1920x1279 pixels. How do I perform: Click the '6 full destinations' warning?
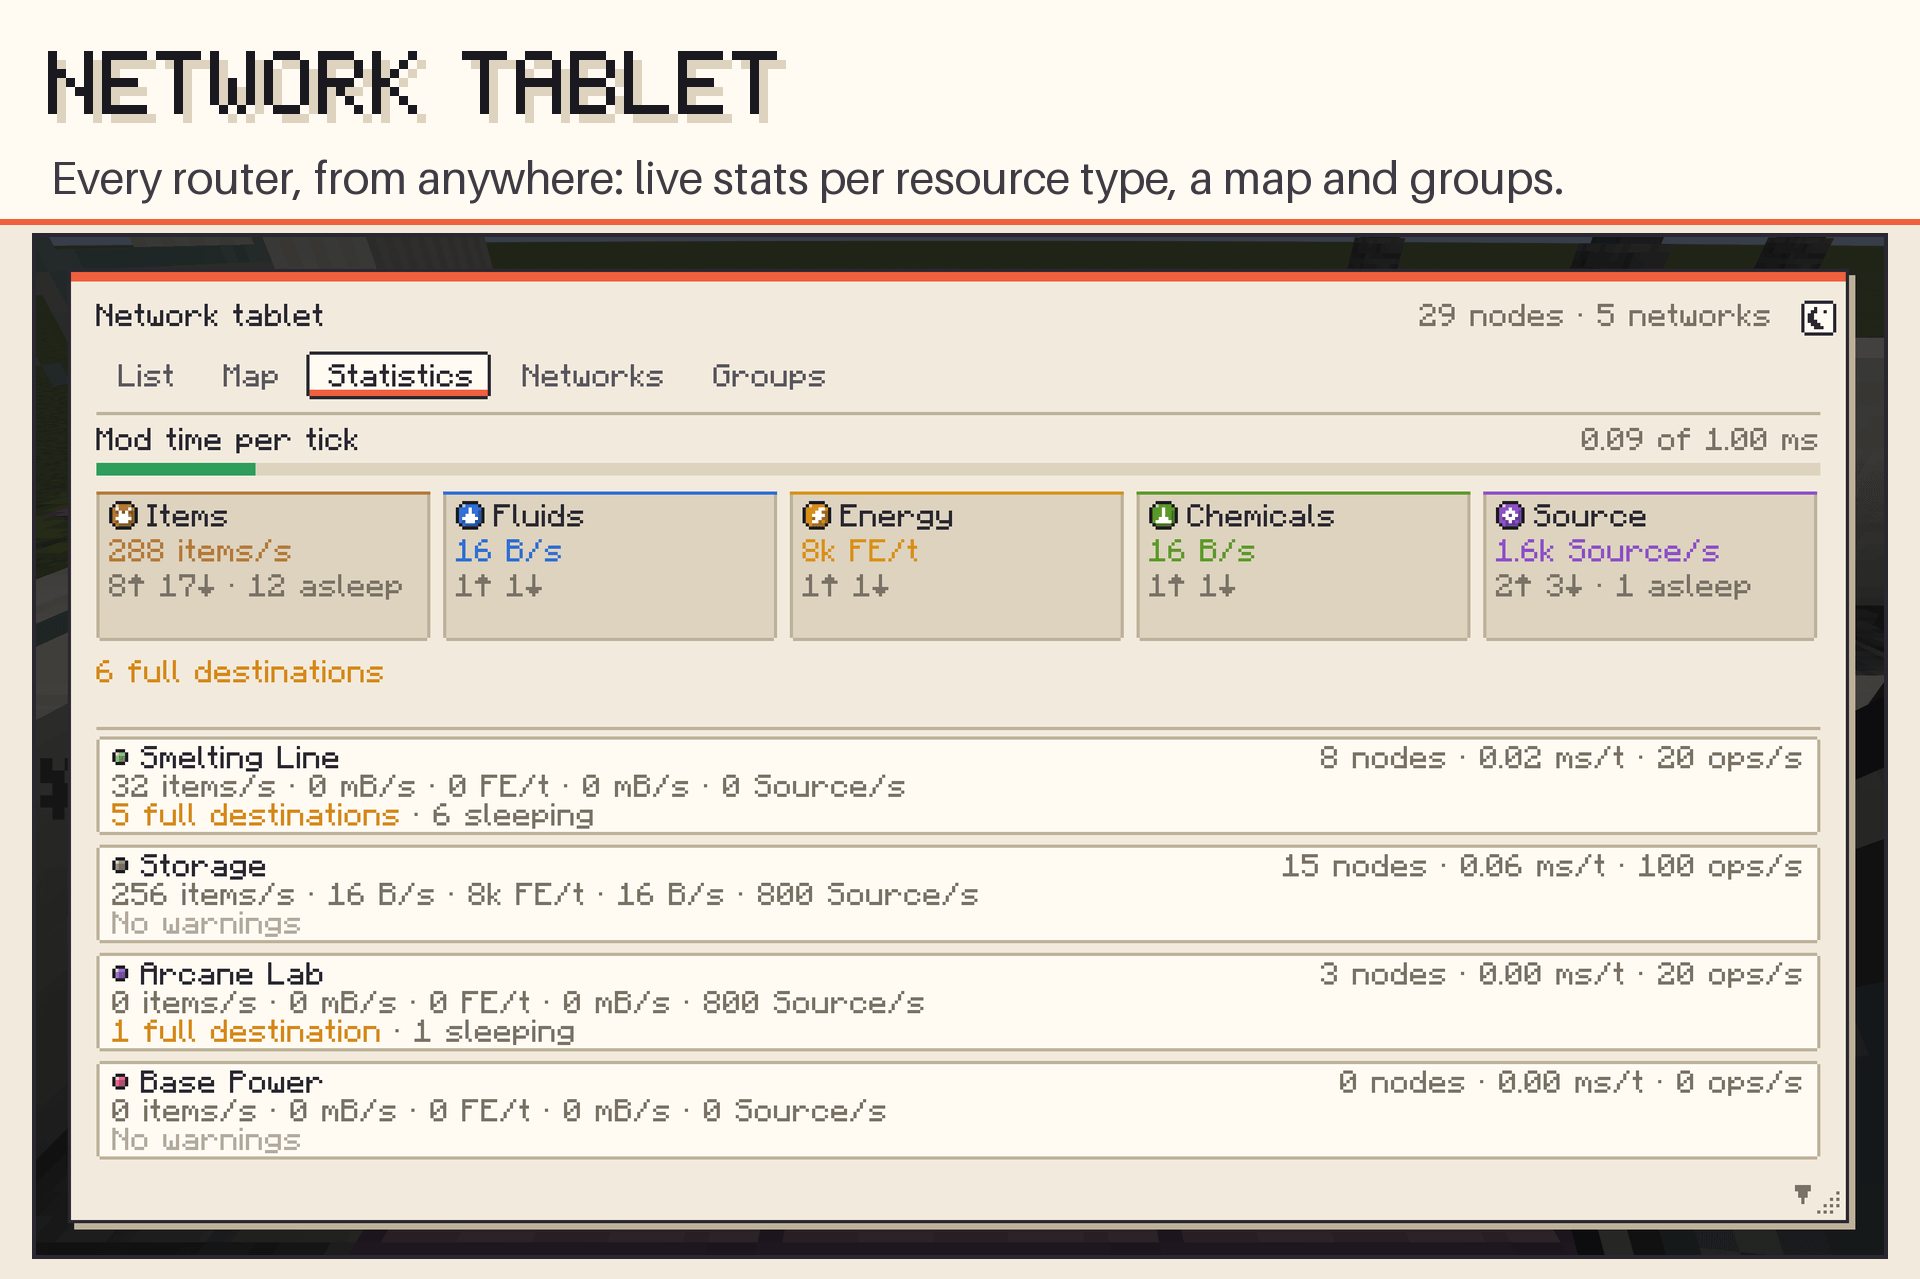click(239, 672)
